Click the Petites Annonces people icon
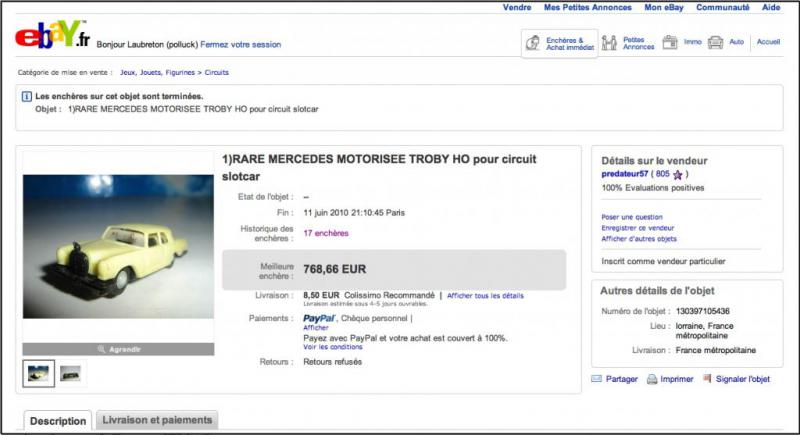This screenshot has height=435, width=800. pos(609,43)
